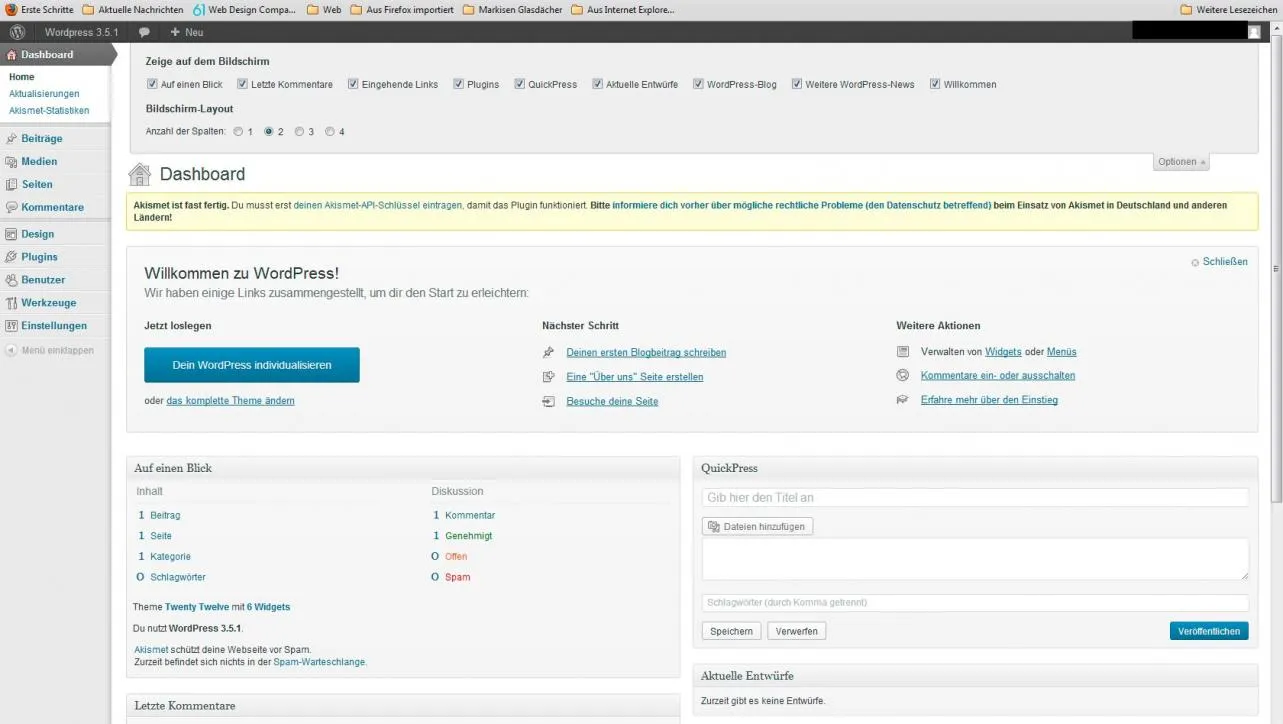Uncheck the WordPress-Blog checkbox
Viewport: 1283px width, 724px height.
pos(698,84)
